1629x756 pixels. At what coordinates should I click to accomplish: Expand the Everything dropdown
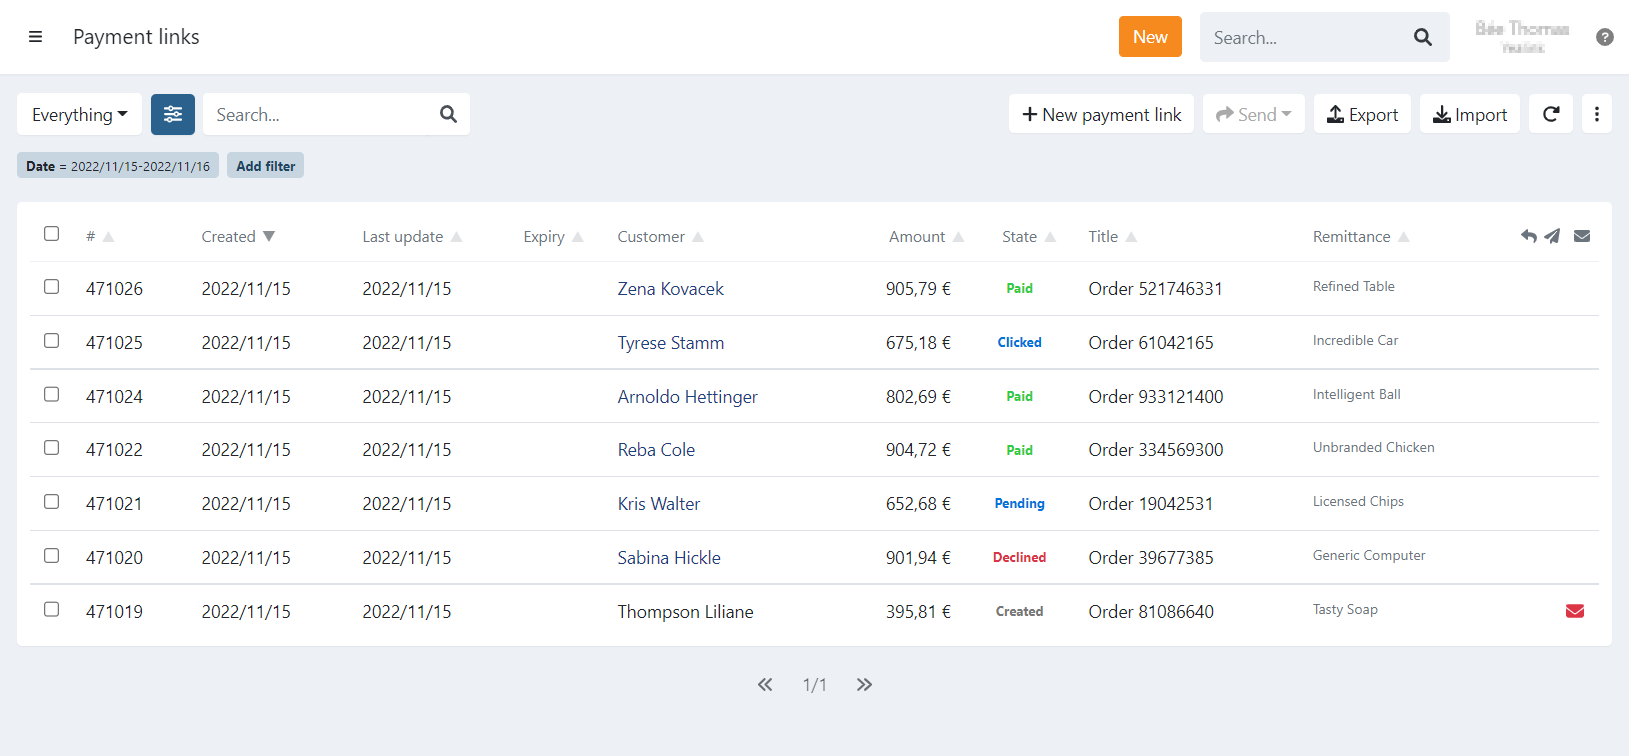(79, 114)
